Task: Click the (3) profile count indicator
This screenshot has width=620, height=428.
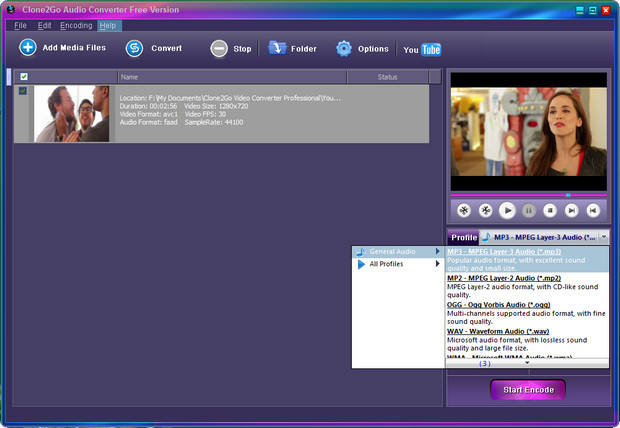Action: (485, 363)
